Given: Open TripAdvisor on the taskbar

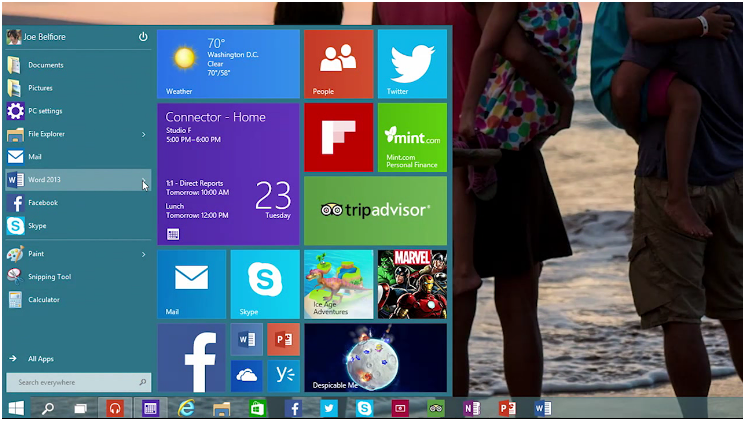Looking at the screenshot, I should 436,408.
